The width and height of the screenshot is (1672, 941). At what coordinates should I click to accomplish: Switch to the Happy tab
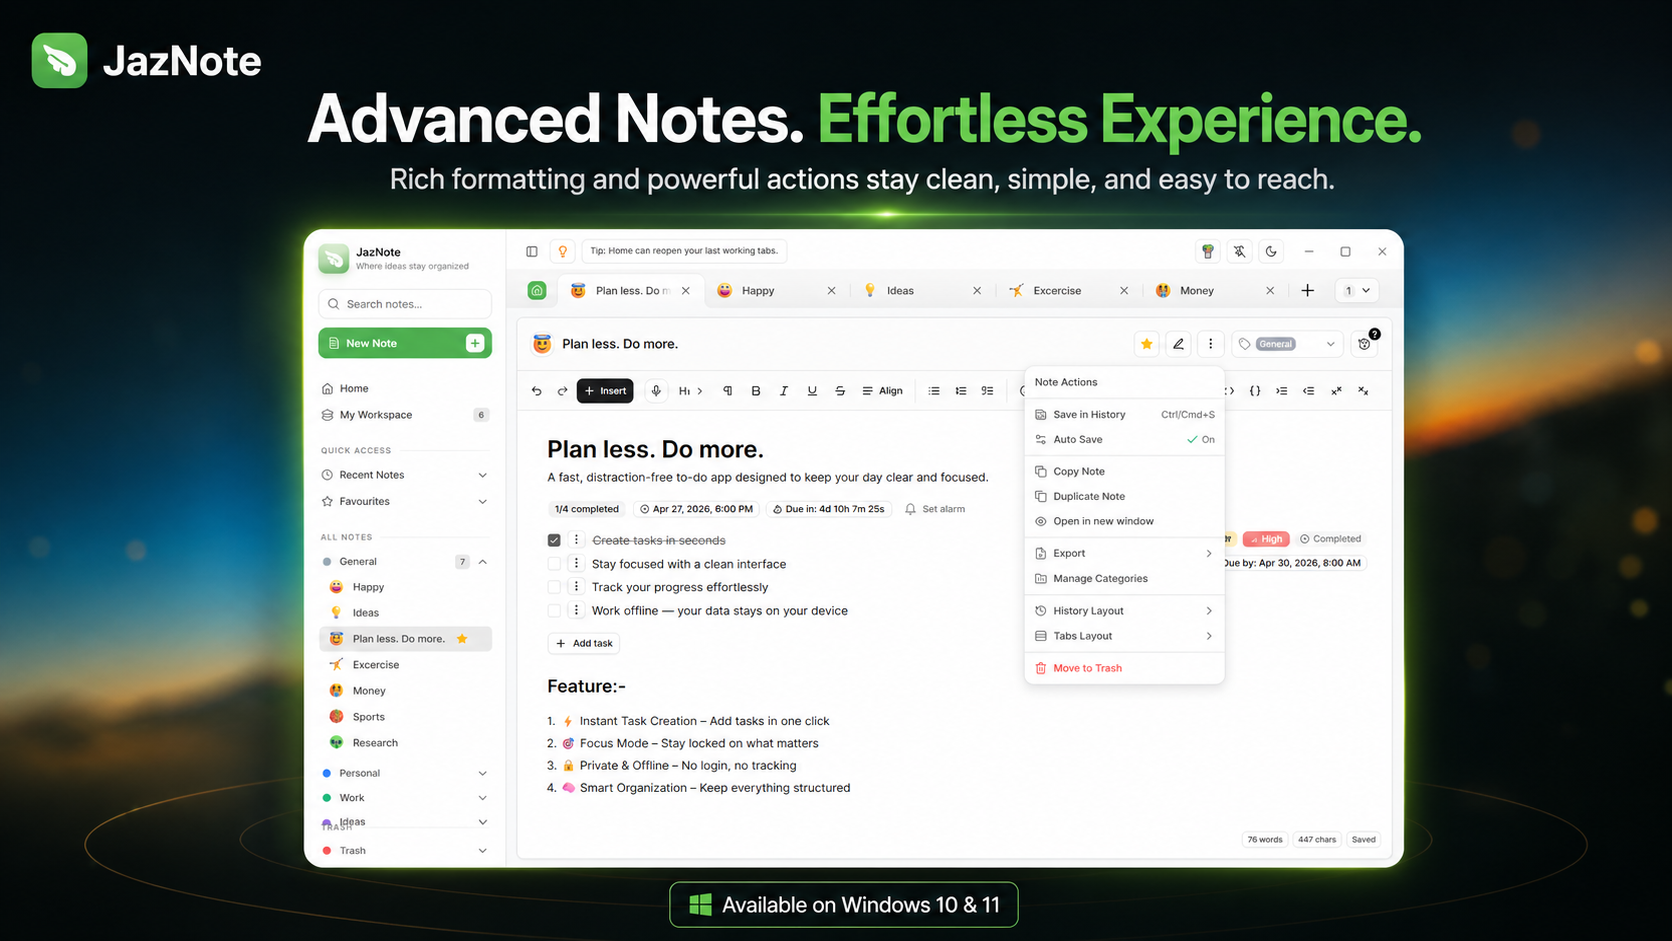pyautogui.click(x=777, y=290)
